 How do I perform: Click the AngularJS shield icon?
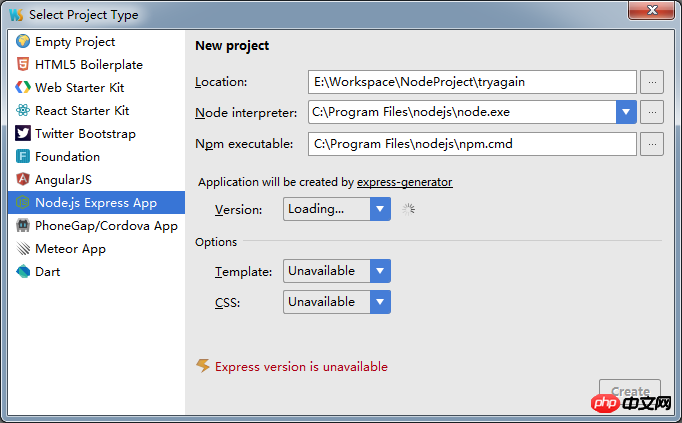23,180
